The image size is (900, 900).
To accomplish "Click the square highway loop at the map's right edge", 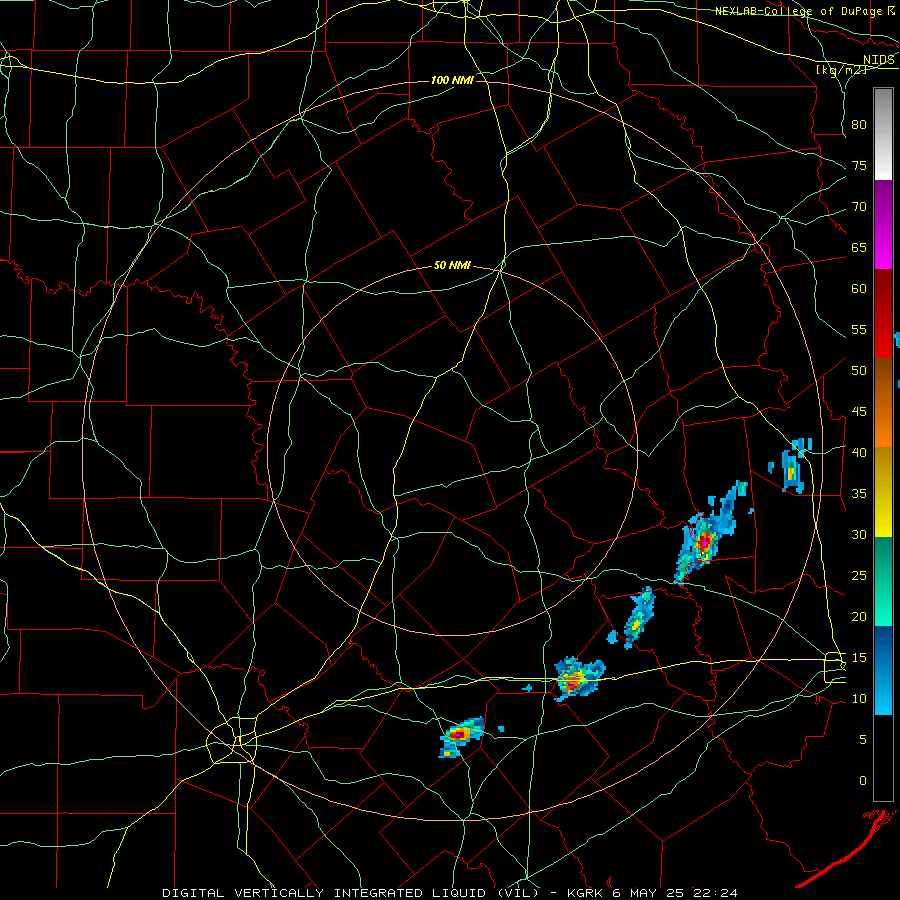I will tap(835, 668).
